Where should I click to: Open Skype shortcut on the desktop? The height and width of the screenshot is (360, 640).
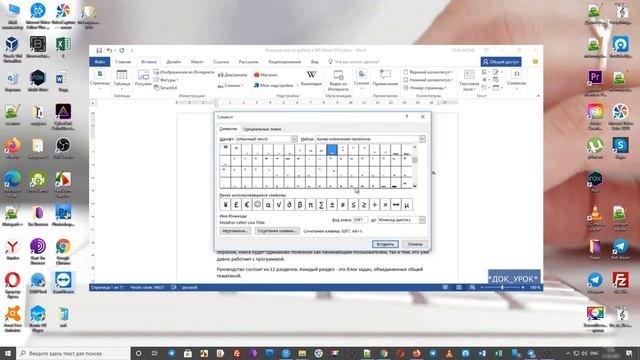pyautogui.click(x=620, y=148)
